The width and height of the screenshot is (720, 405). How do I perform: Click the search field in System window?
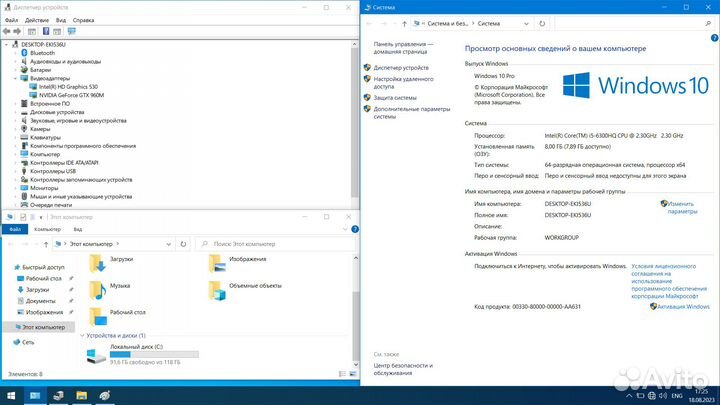pos(633,23)
